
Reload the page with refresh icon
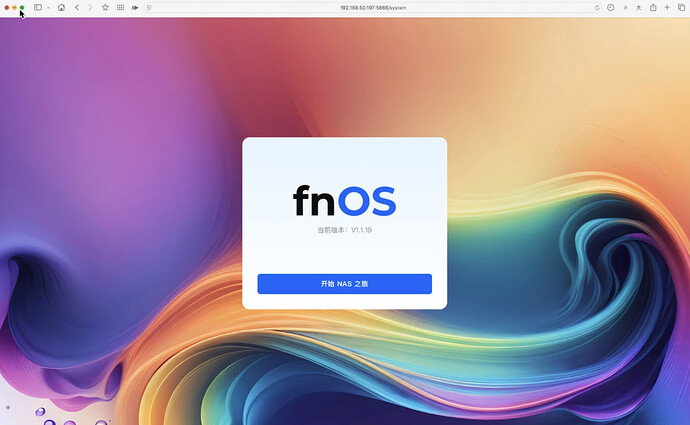tap(597, 7)
